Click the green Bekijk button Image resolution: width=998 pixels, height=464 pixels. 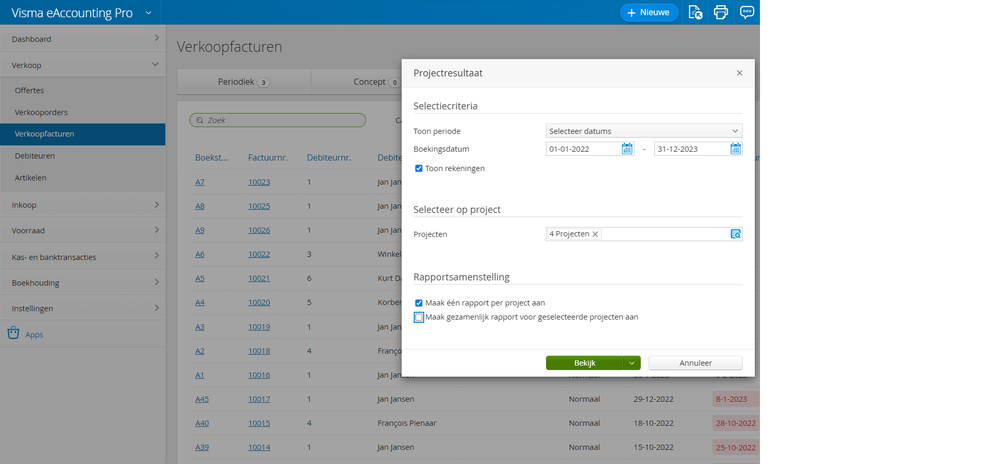point(584,363)
